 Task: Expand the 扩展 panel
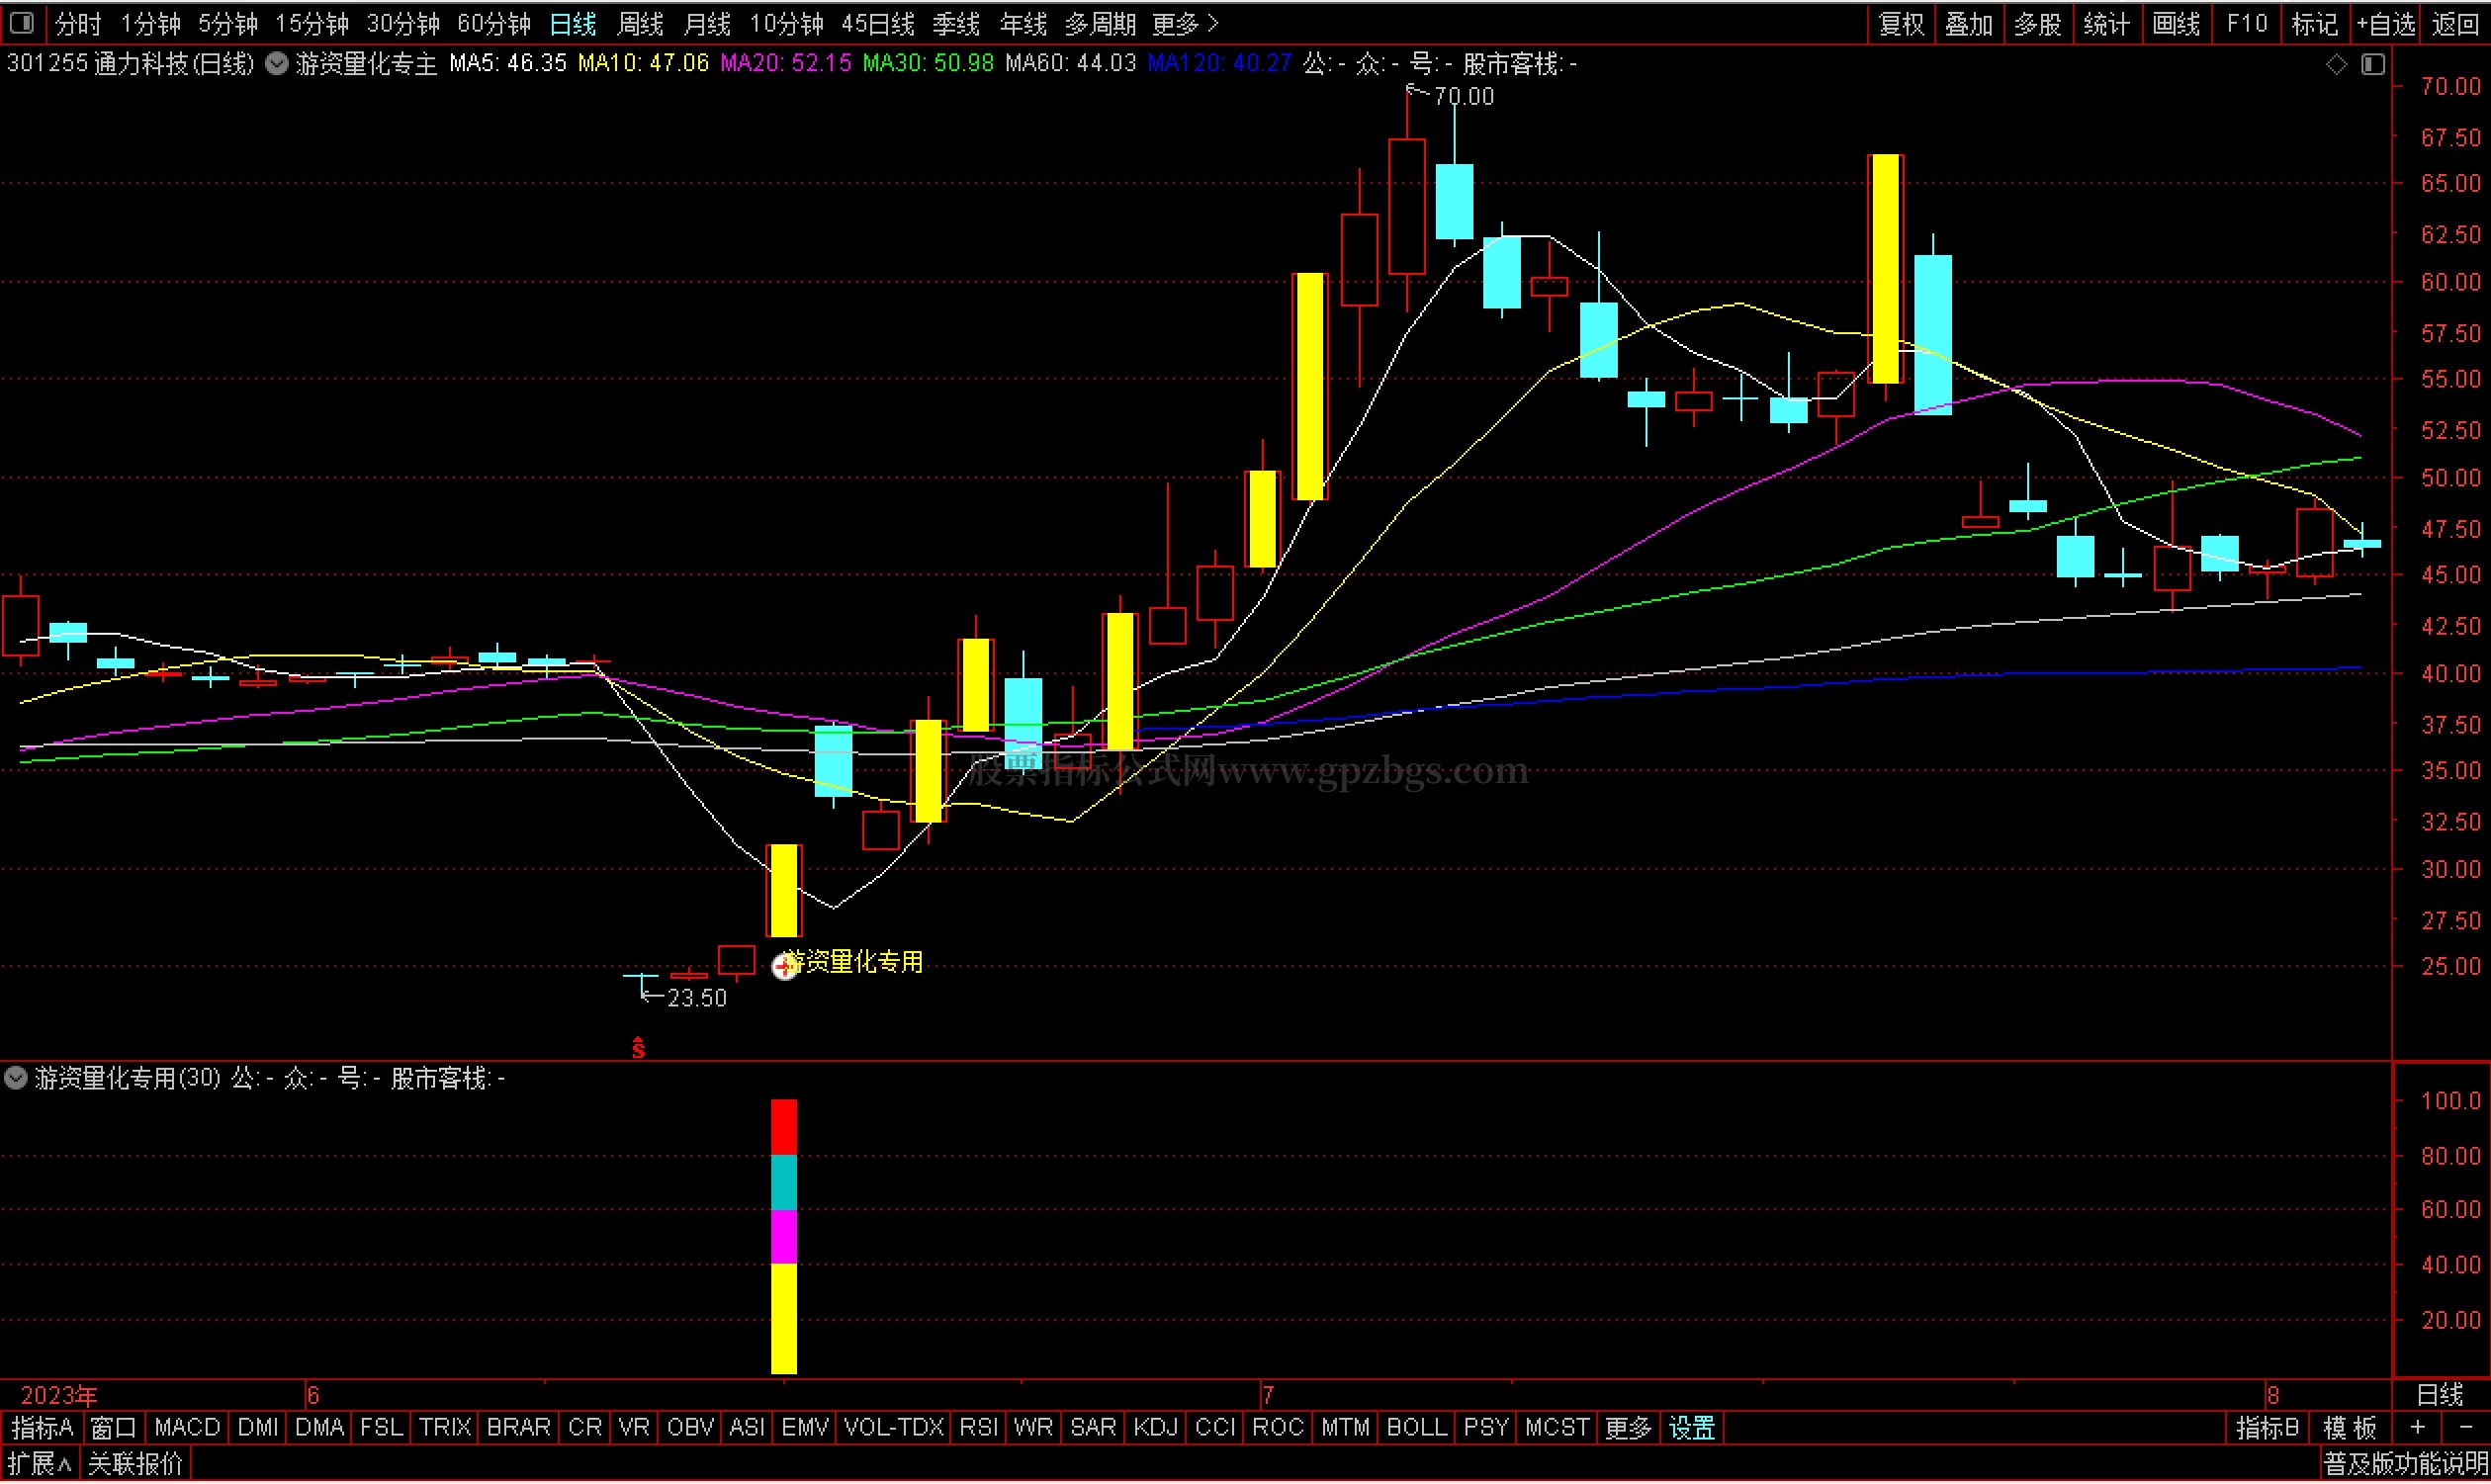tap(40, 1466)
